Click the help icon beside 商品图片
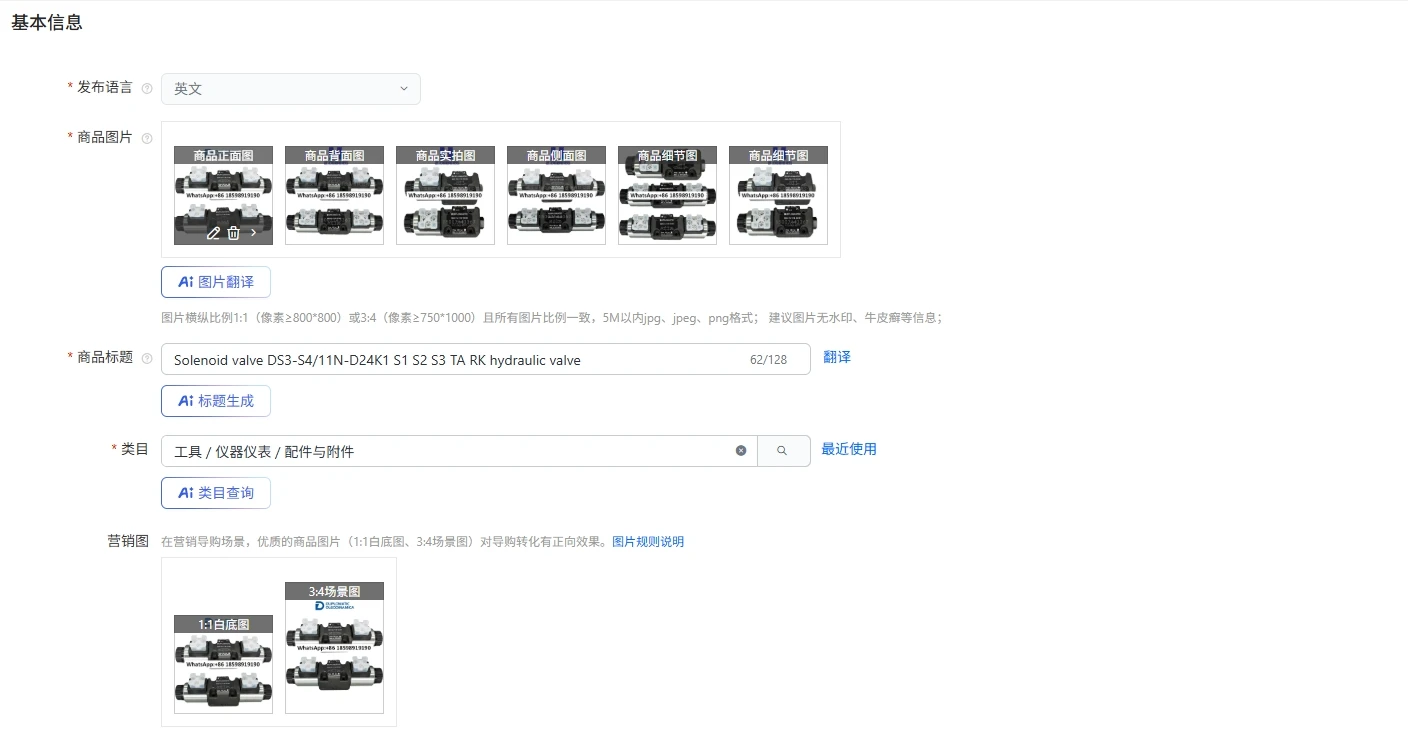 click(x=147, y=138)
